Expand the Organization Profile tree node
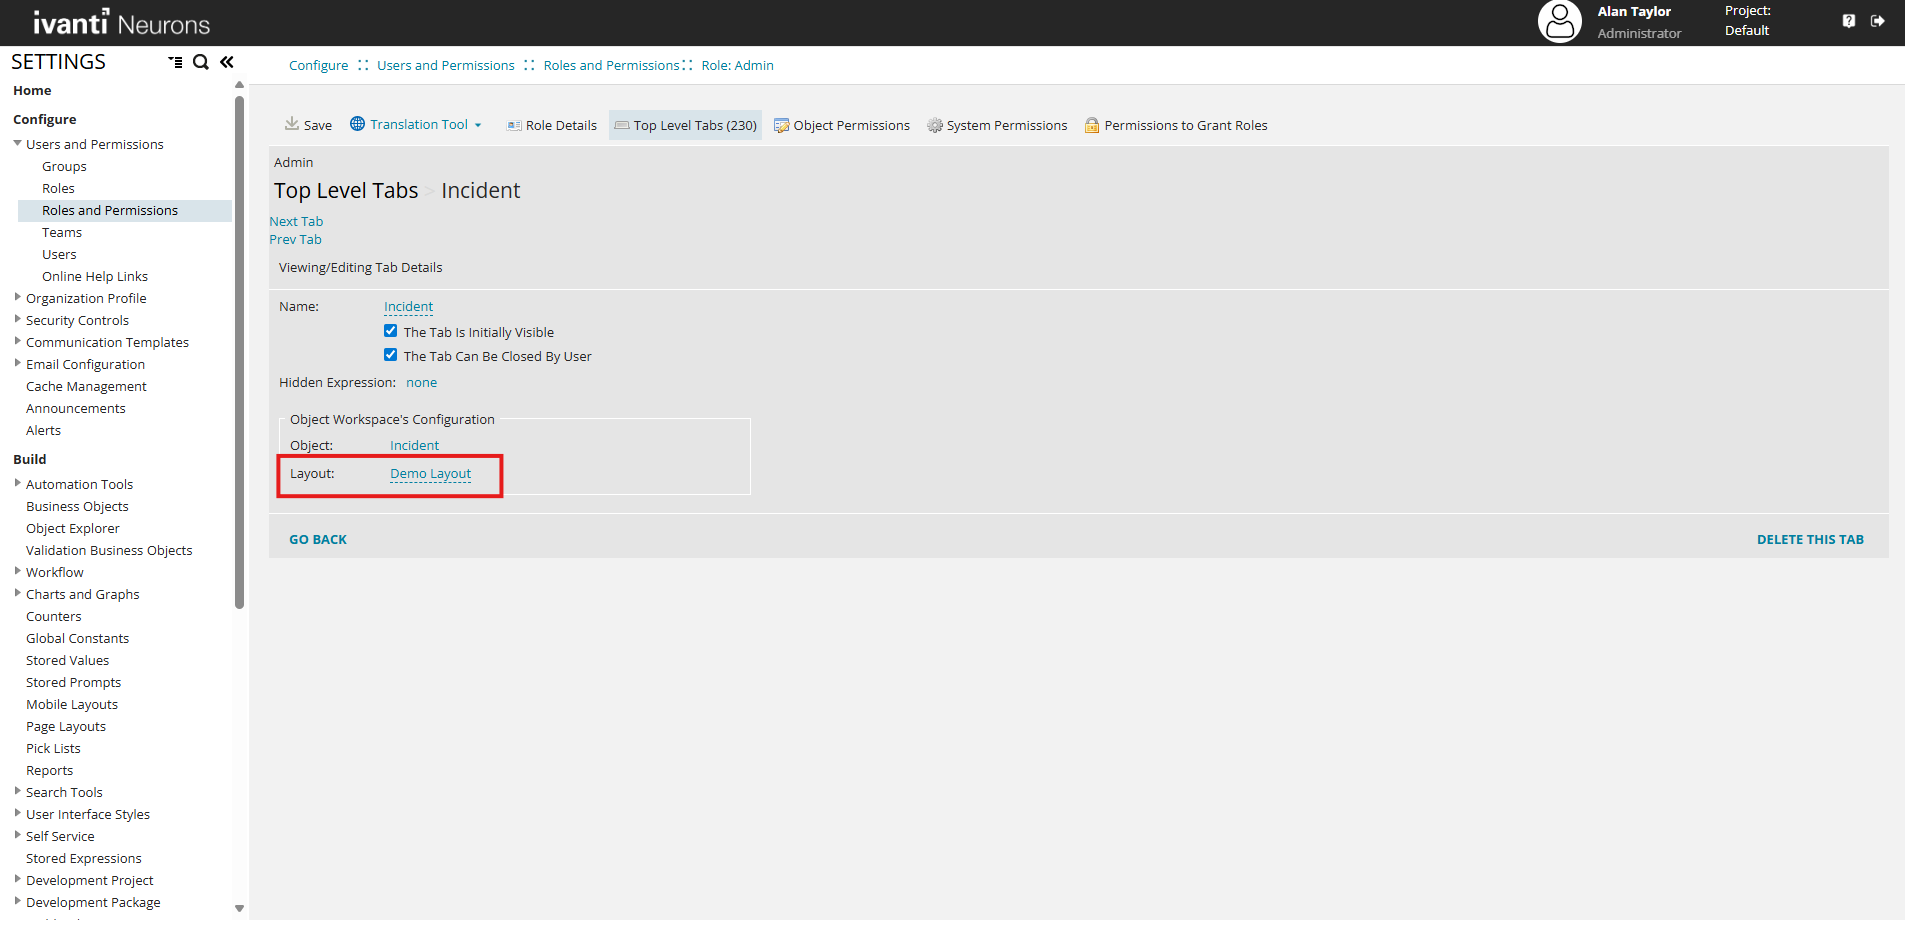Viewport: 1905px width, 942px height. point(18,297)
